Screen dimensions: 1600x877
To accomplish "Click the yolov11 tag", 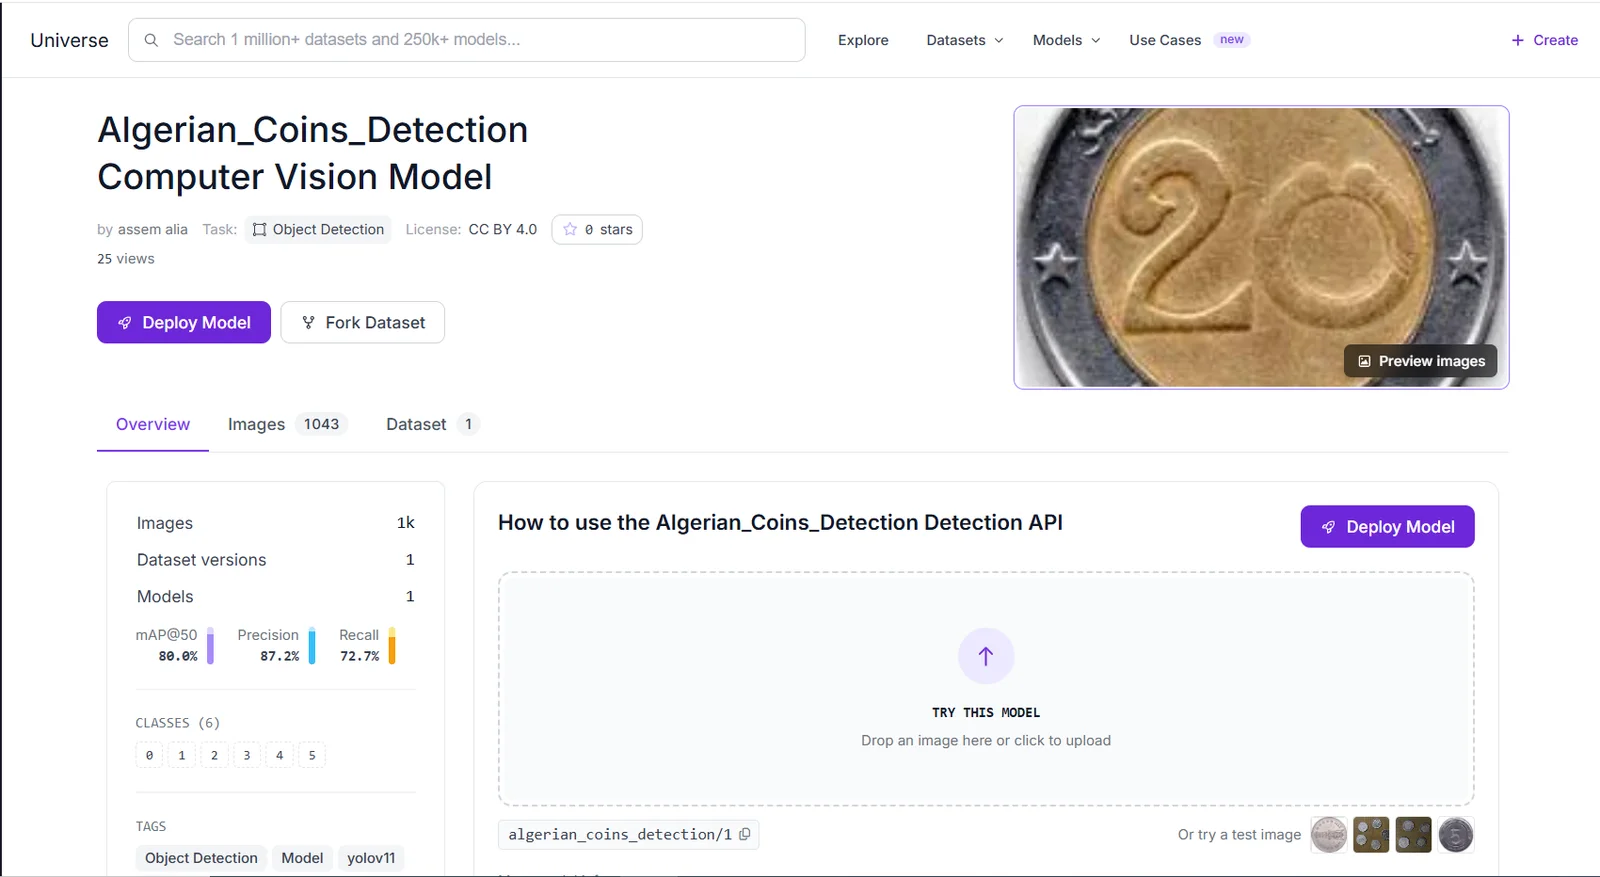I will click(371, 858).
